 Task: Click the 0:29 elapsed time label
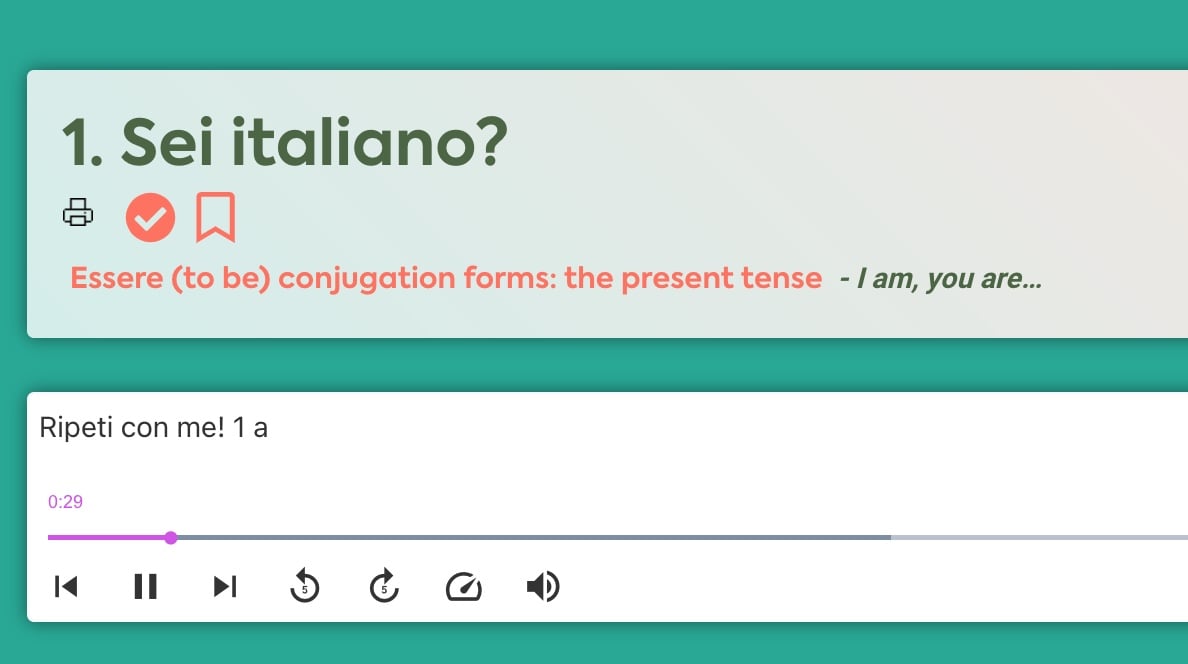65,502
